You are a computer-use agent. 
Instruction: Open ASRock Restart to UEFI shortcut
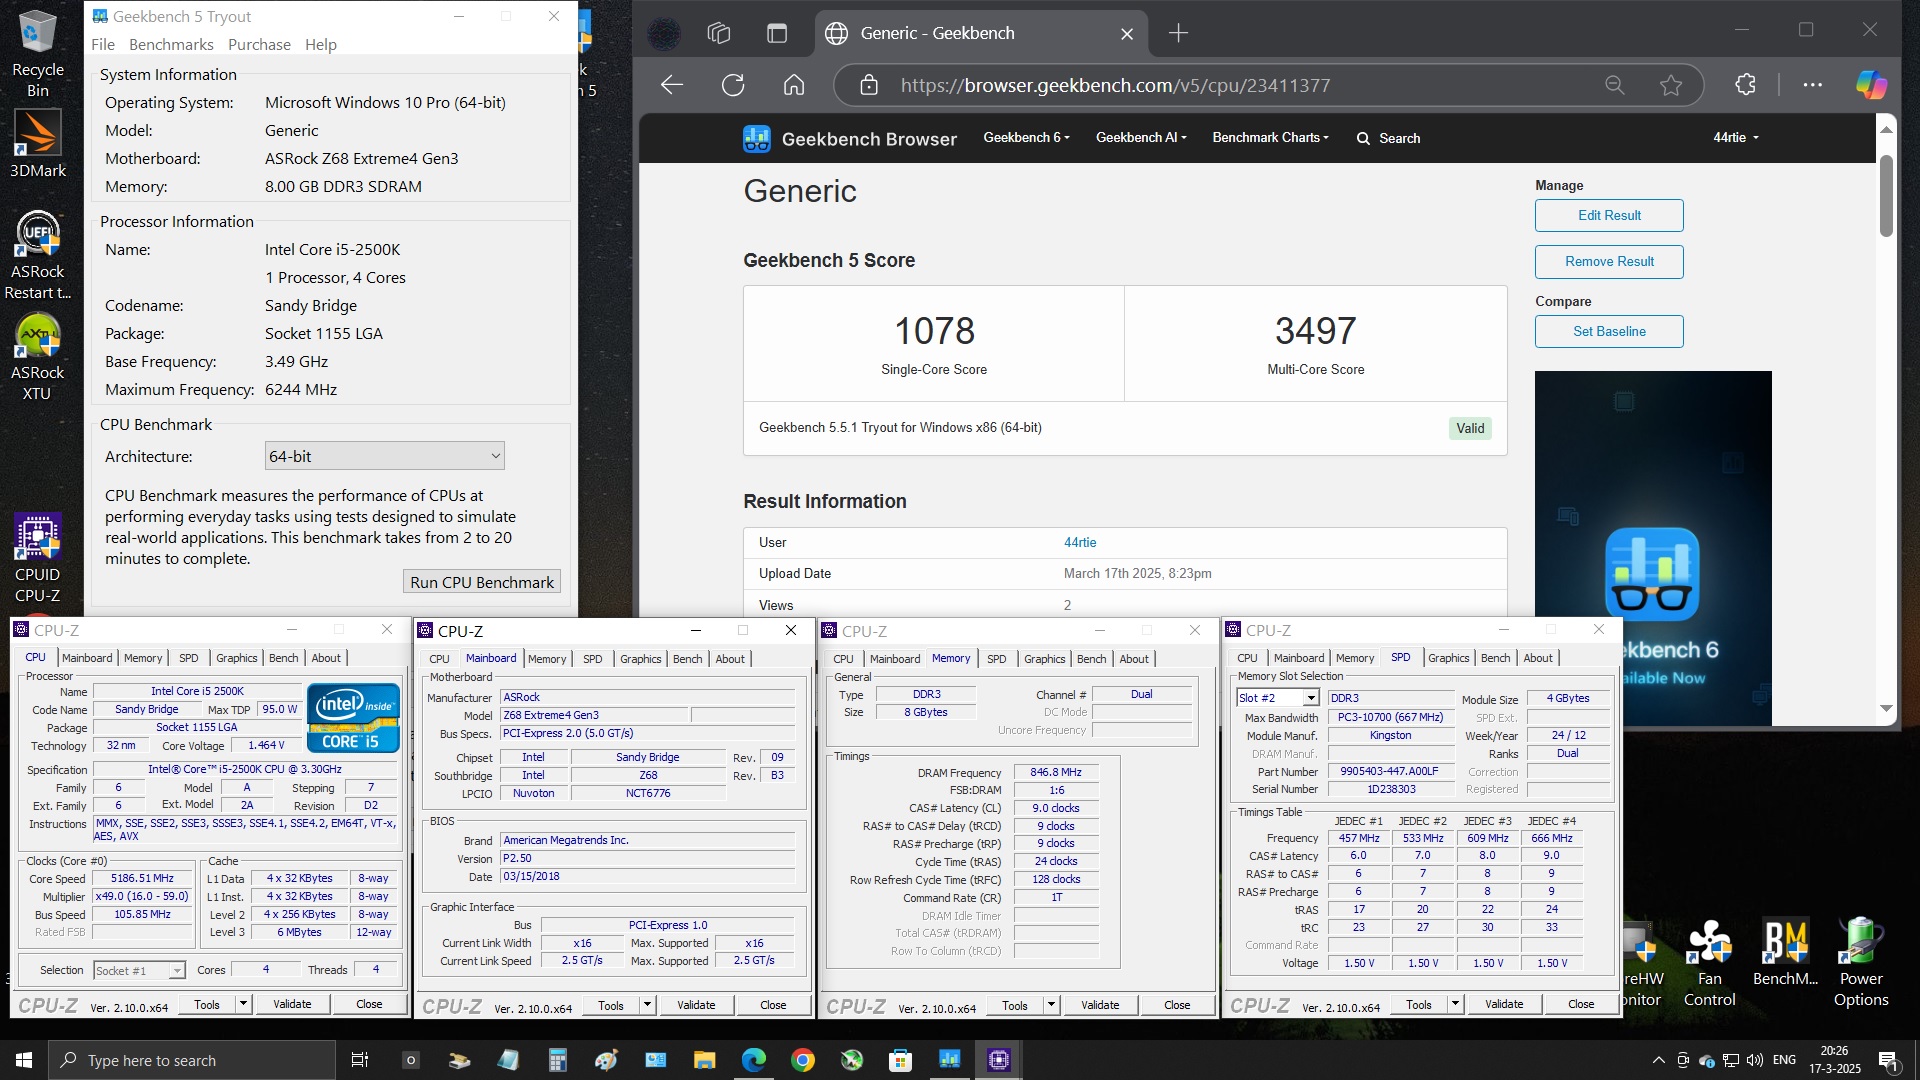[x=38, y=256]
